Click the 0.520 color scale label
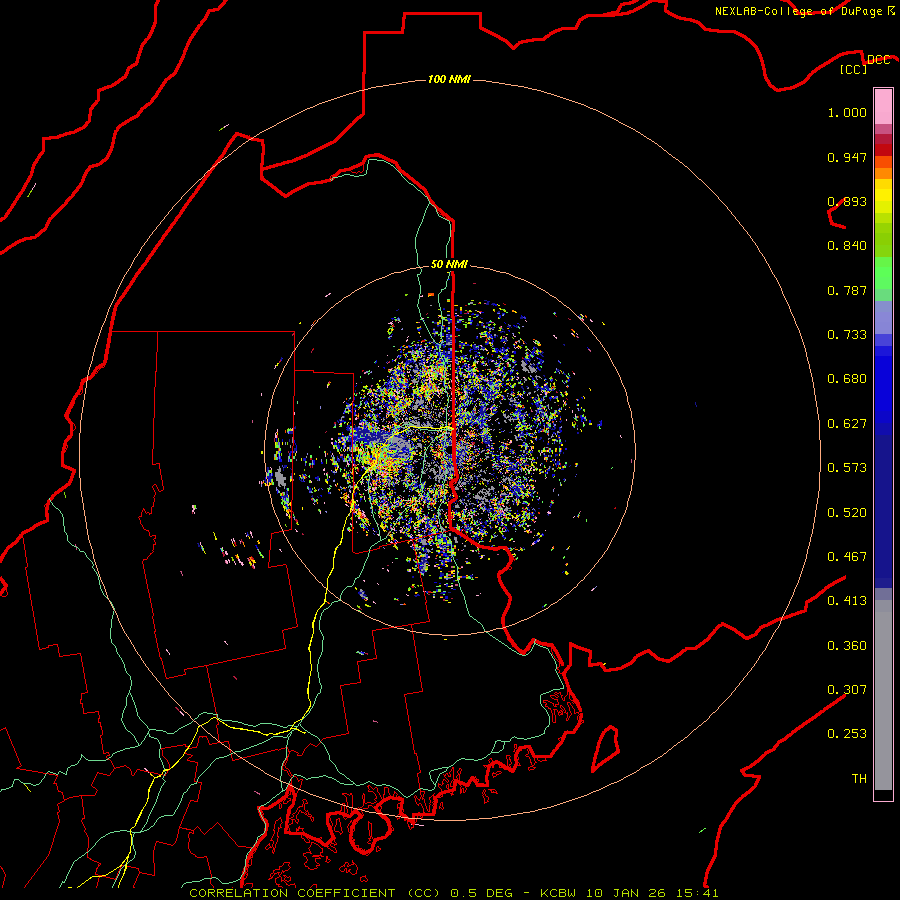The height and width of the screenshot is (900, 900). pos(847,513)
